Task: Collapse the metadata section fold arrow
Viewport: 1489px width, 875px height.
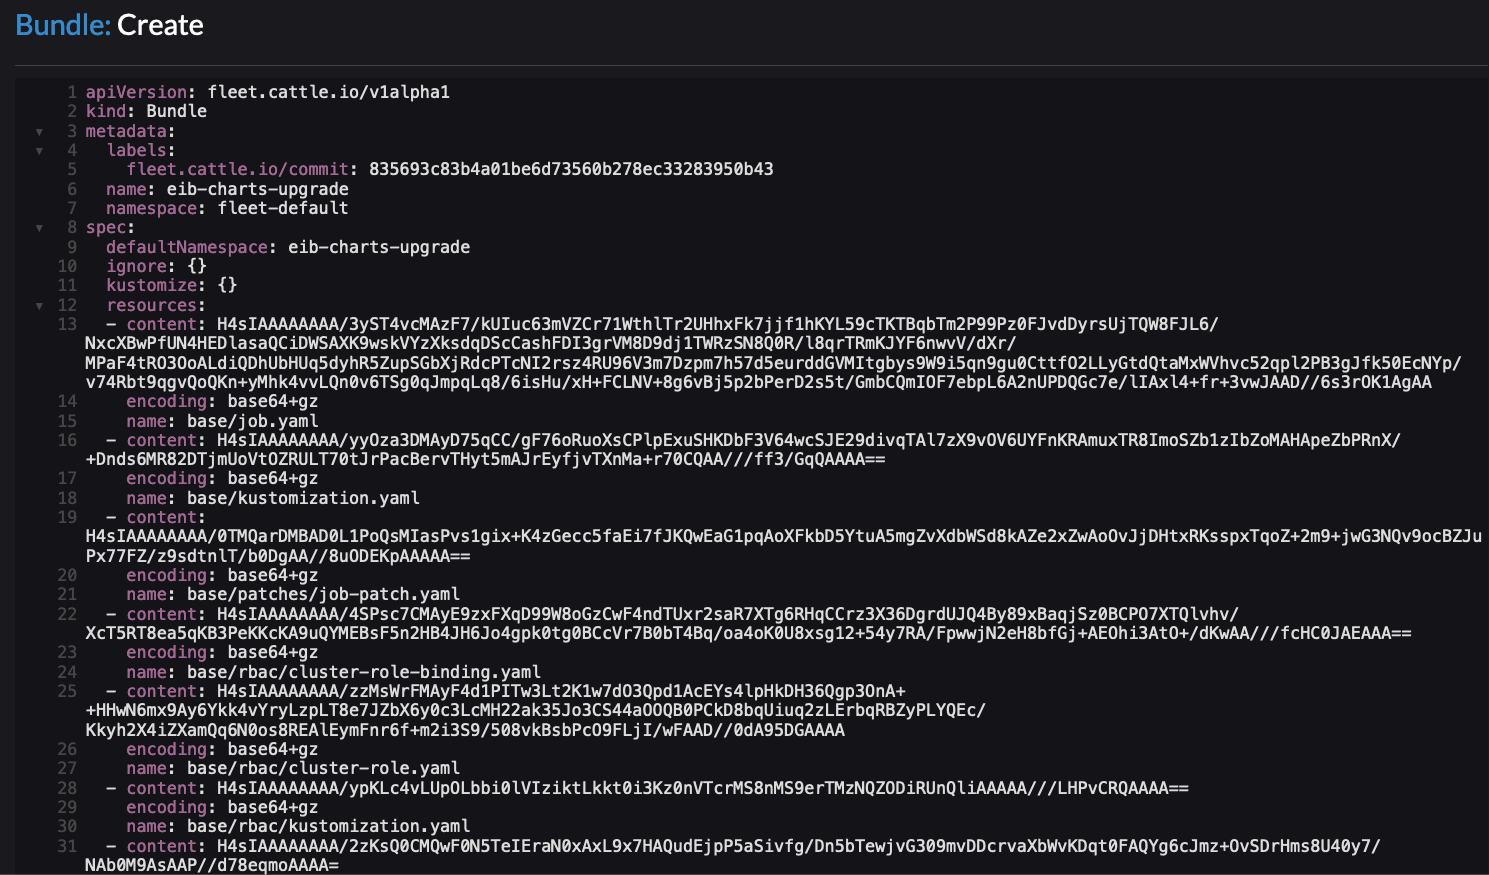Action: pyautogui.click(x=39, y=131)
